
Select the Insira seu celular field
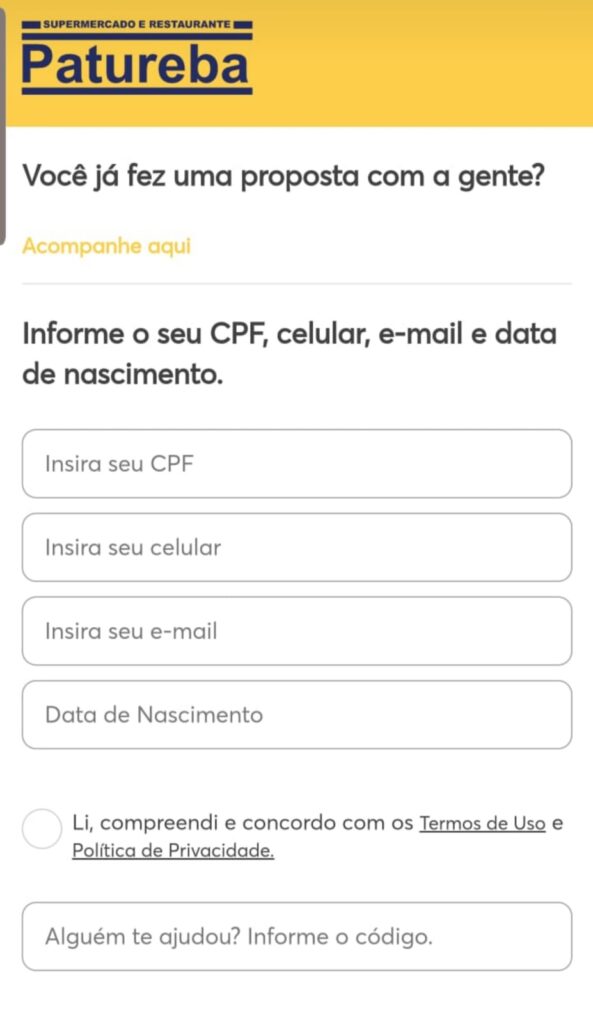pos(297,547)
